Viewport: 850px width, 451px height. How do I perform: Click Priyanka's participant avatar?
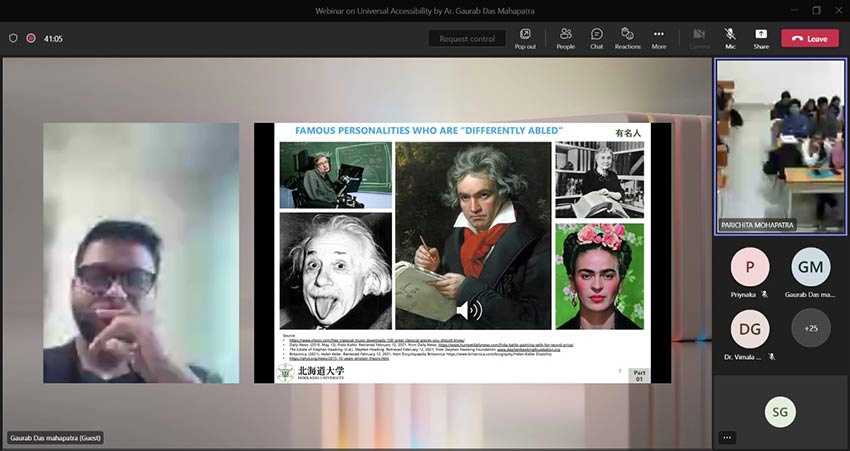click(750, 267)
